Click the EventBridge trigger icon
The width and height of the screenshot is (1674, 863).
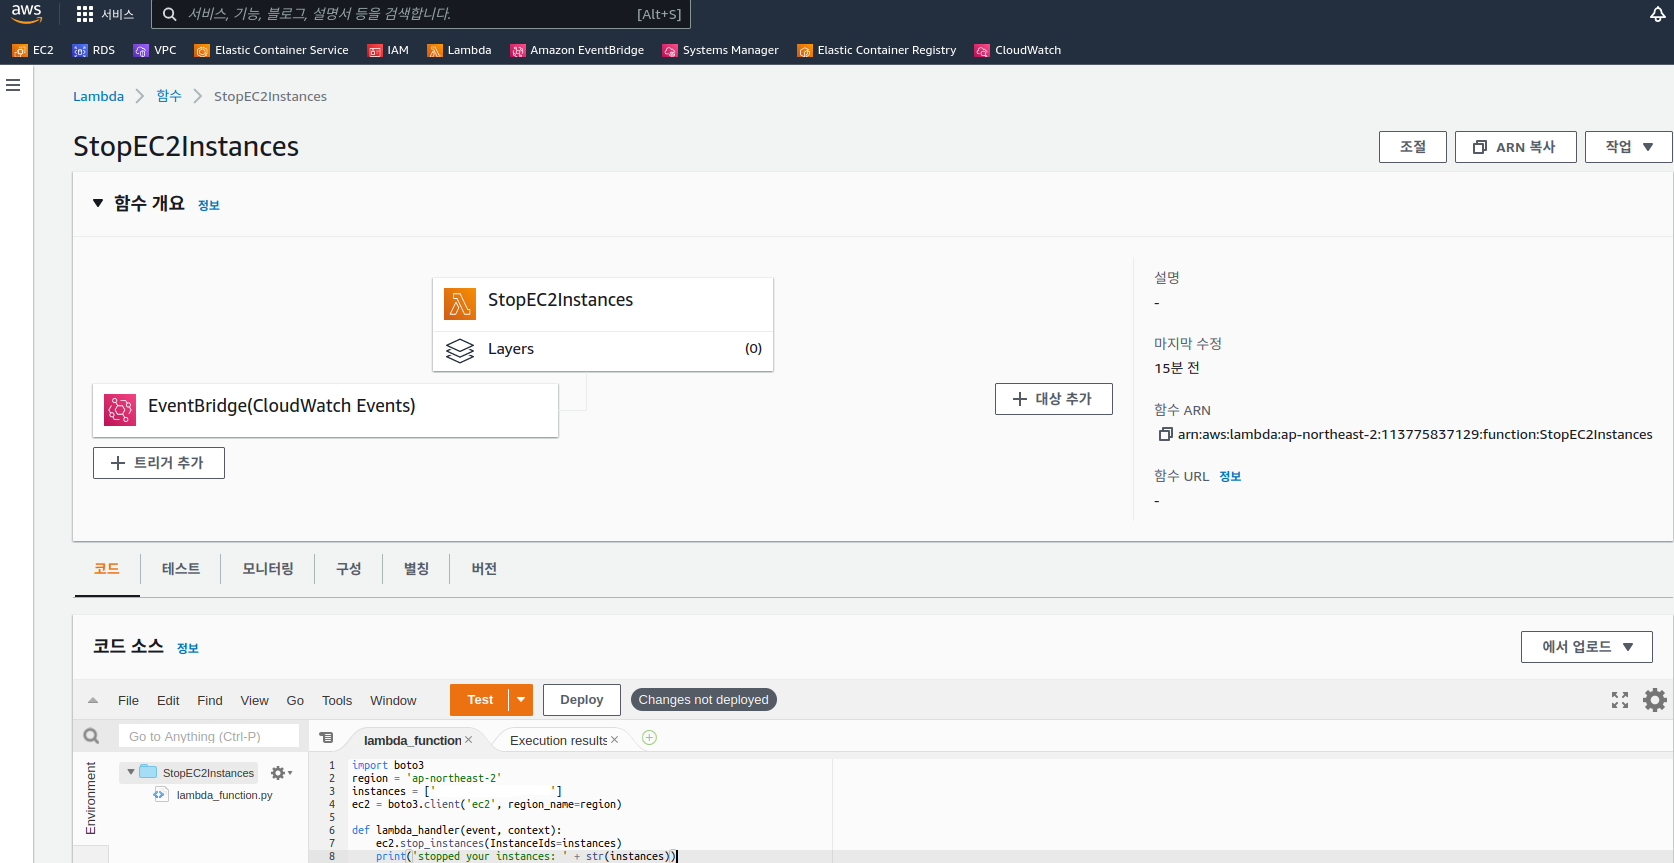click(120, 409)
